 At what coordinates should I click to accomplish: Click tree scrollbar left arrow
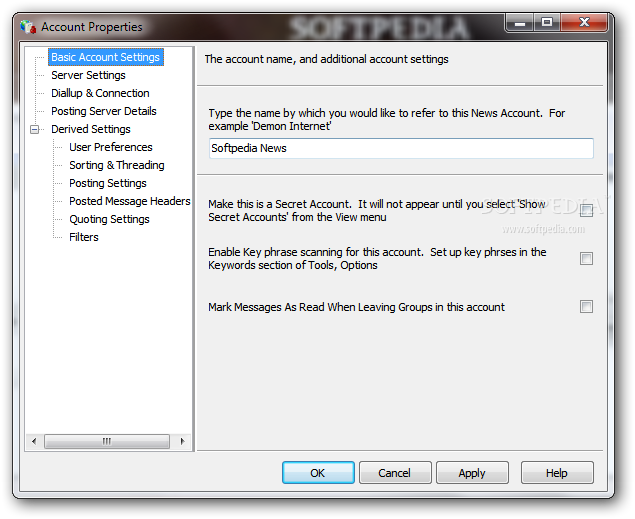tap(34, 441)
